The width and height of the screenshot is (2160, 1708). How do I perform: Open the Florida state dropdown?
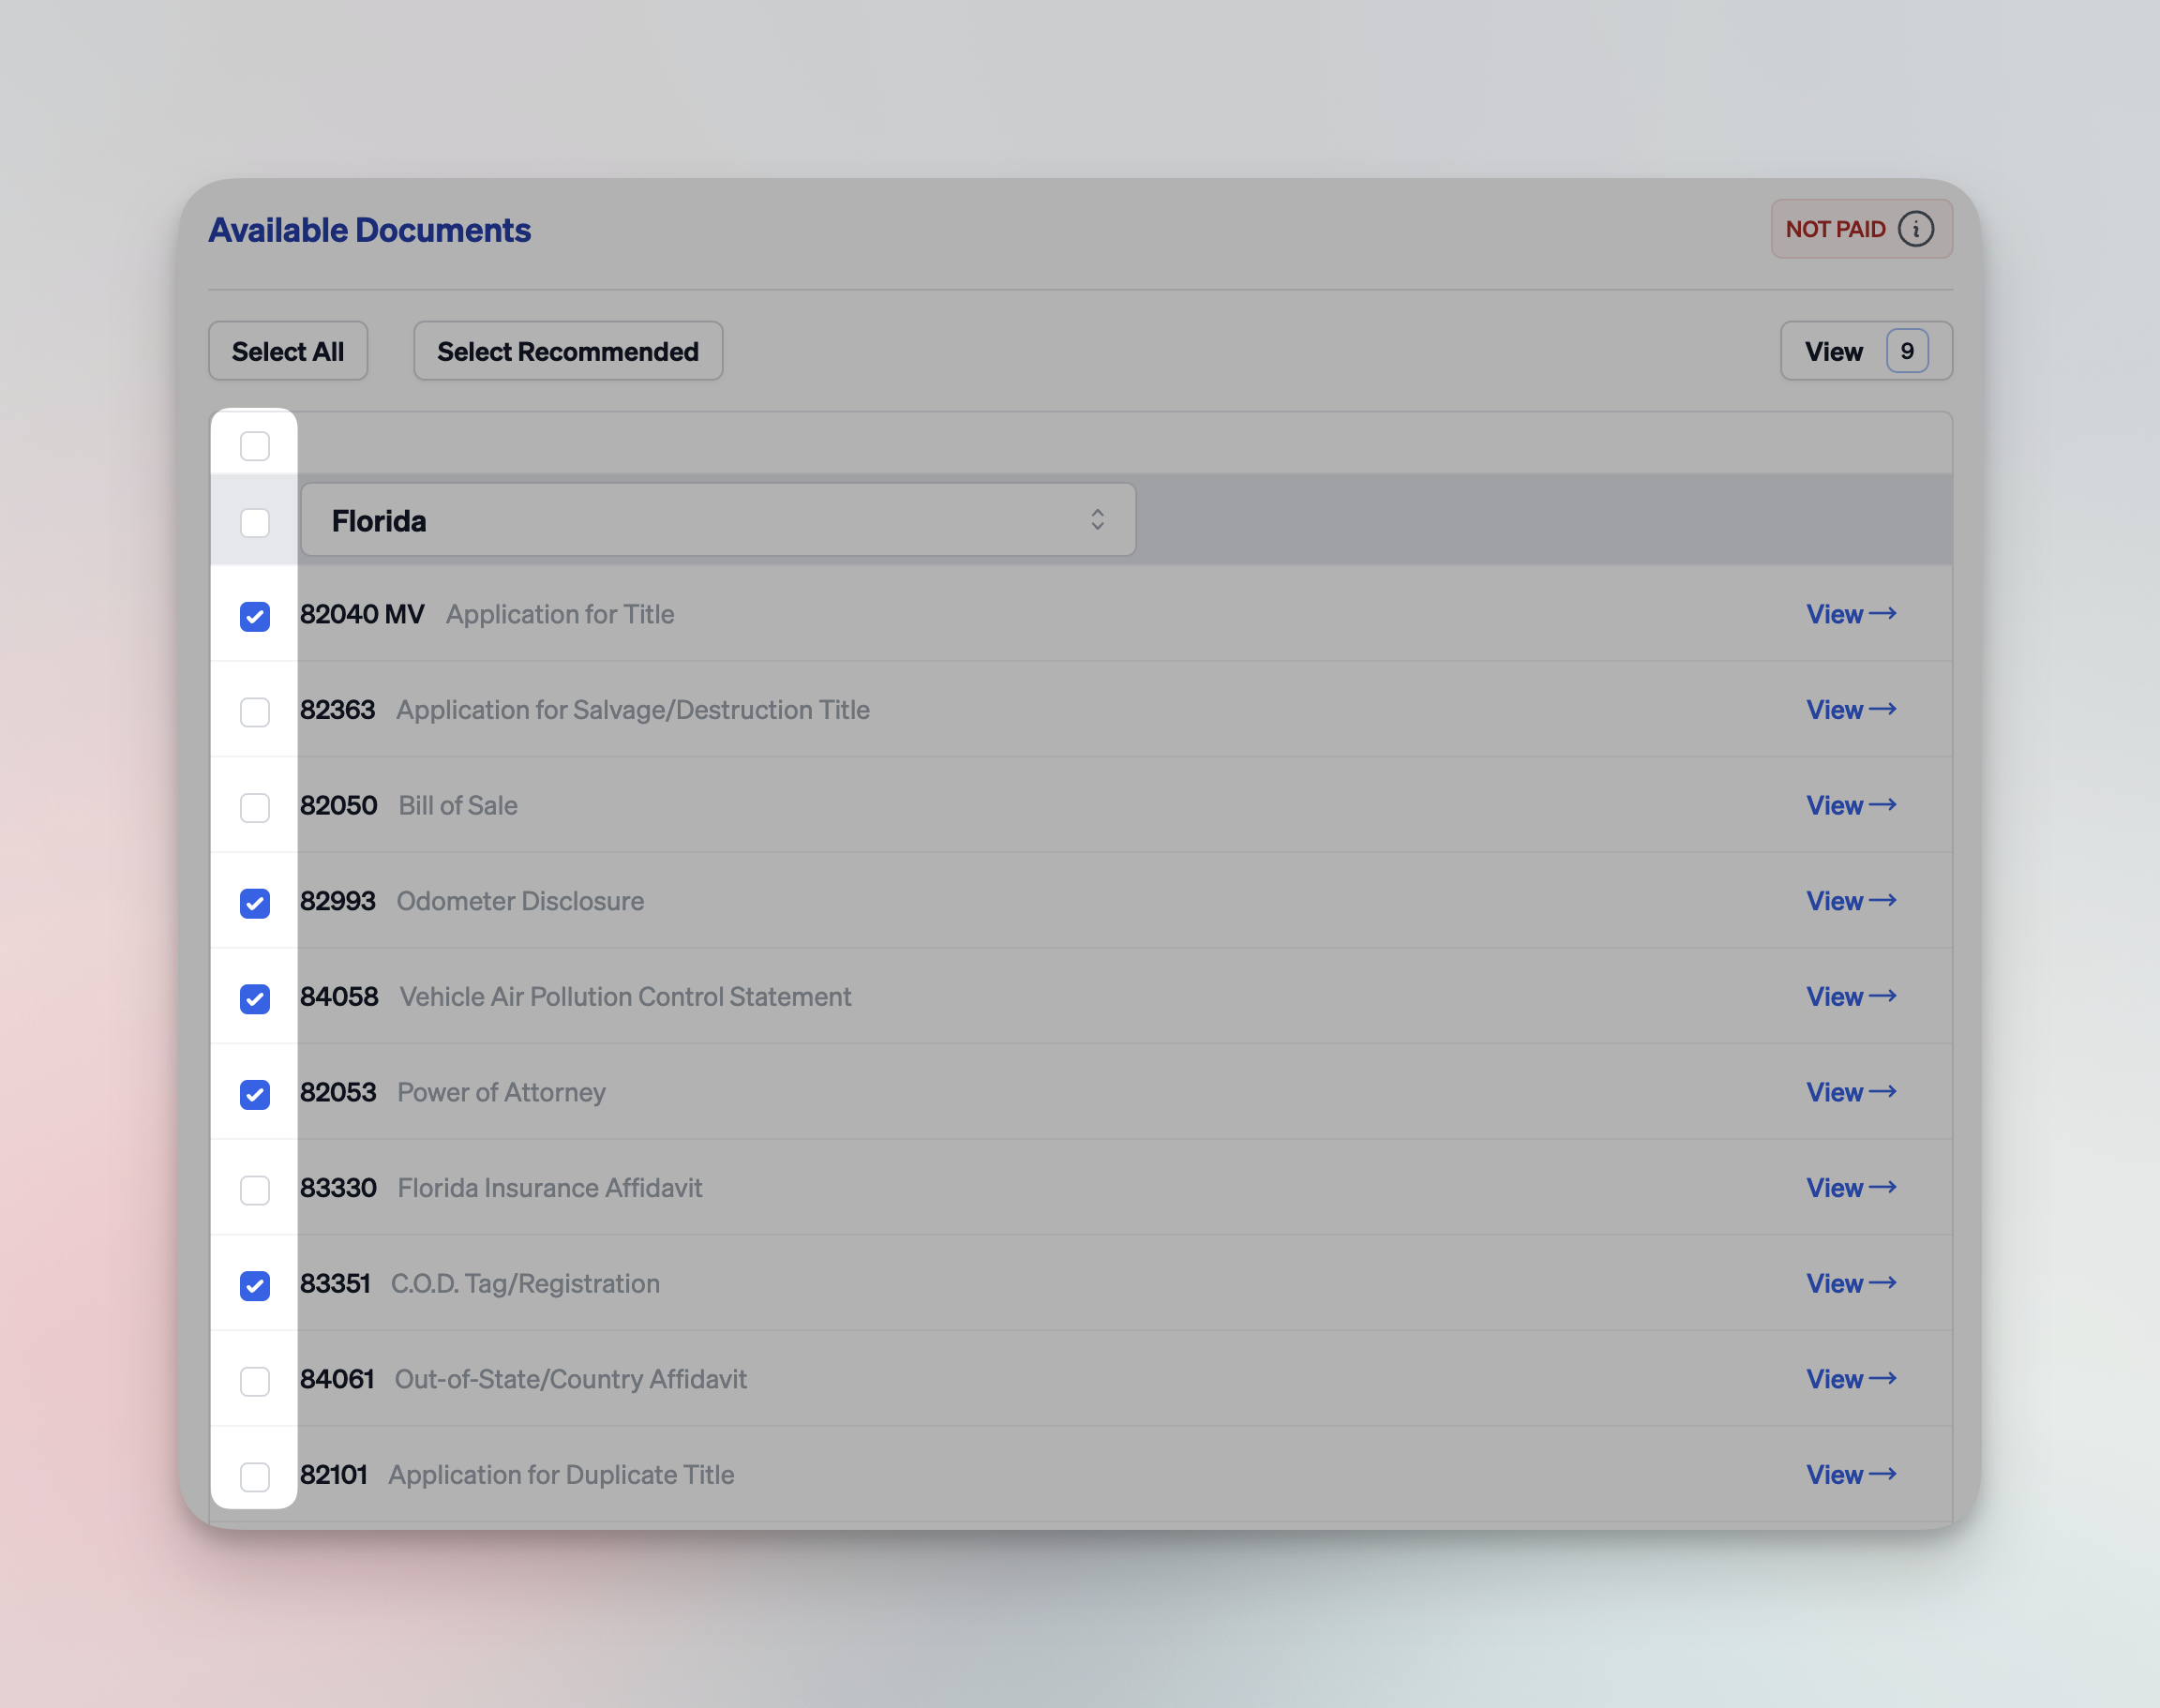[718, 520]
